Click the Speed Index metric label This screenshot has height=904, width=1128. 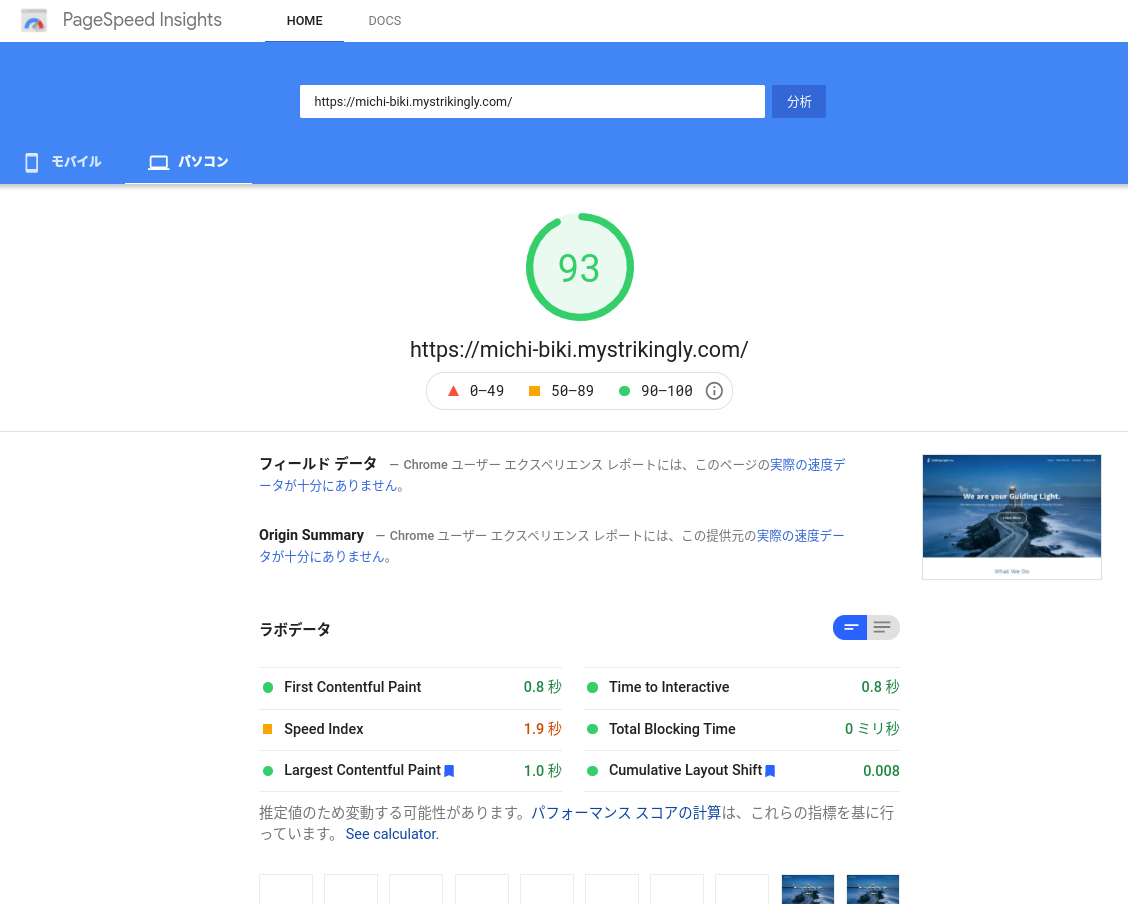click(324, 729)
